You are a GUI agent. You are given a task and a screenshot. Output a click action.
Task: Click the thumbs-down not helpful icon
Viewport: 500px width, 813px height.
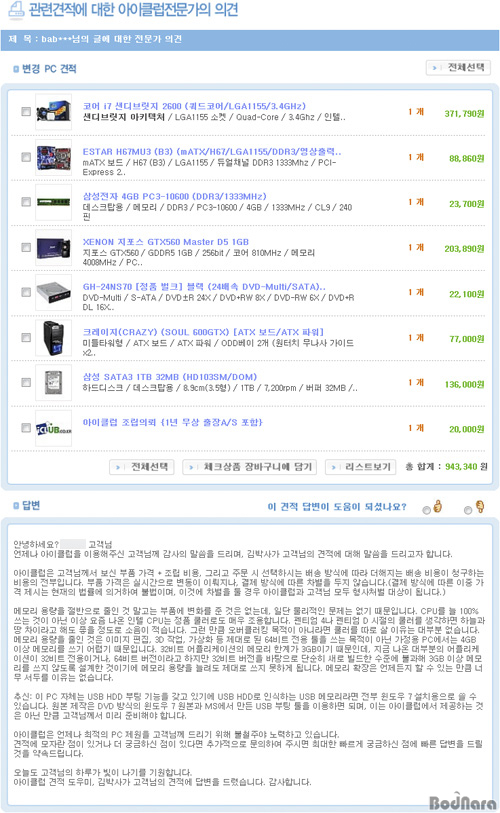click(x=480, y=506)
